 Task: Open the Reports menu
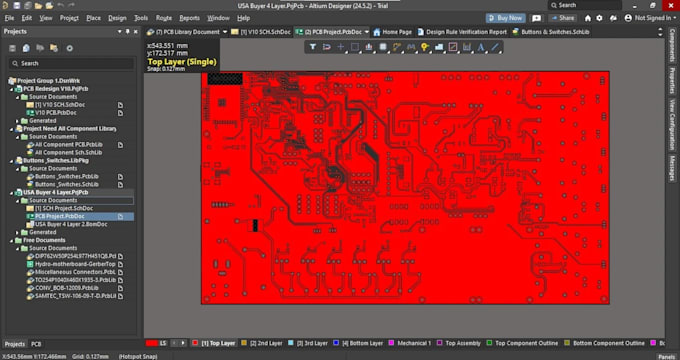pos(190,18)
